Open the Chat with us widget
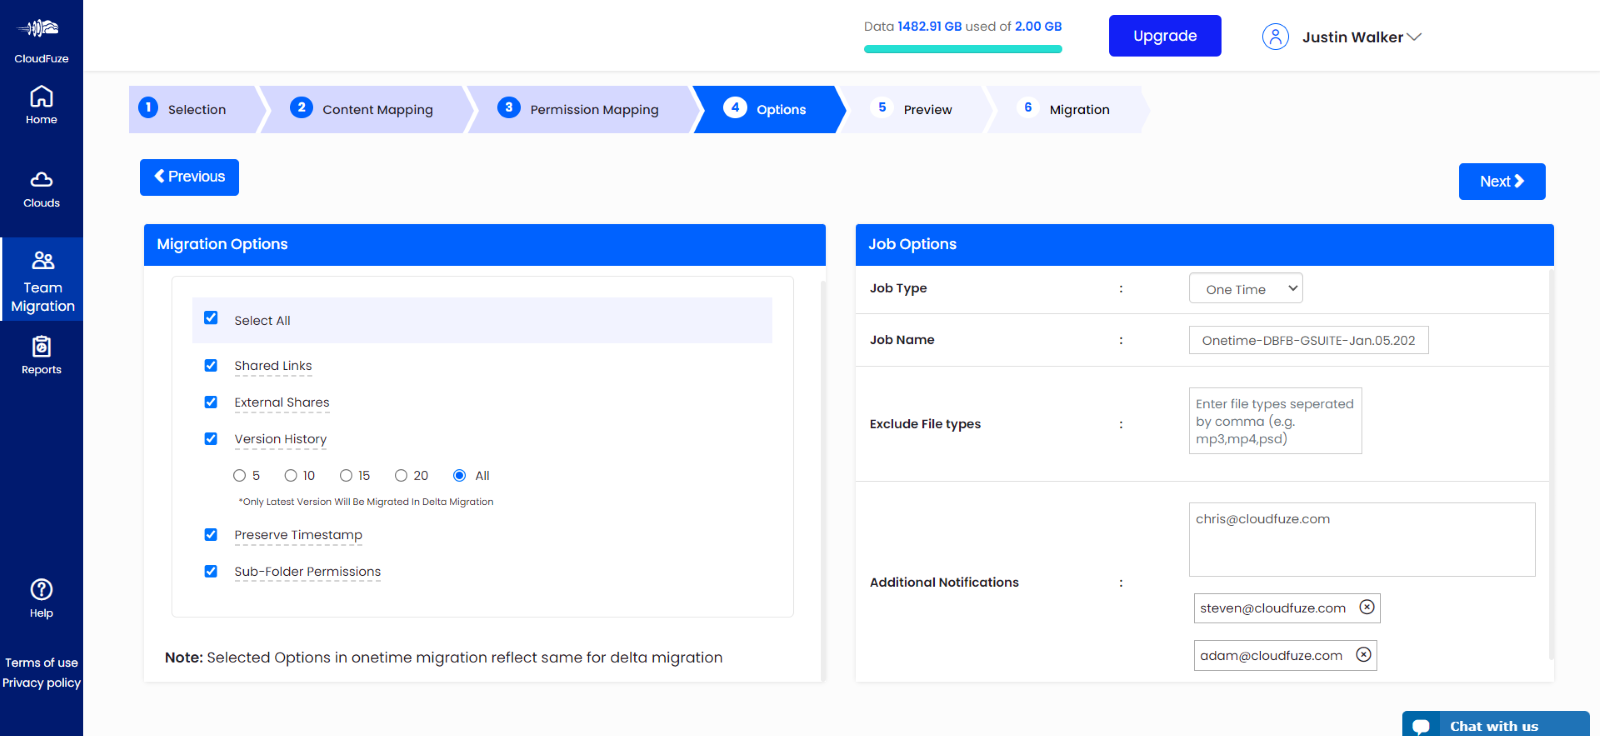1600x736 pixels. click(x=1496, y=725)
